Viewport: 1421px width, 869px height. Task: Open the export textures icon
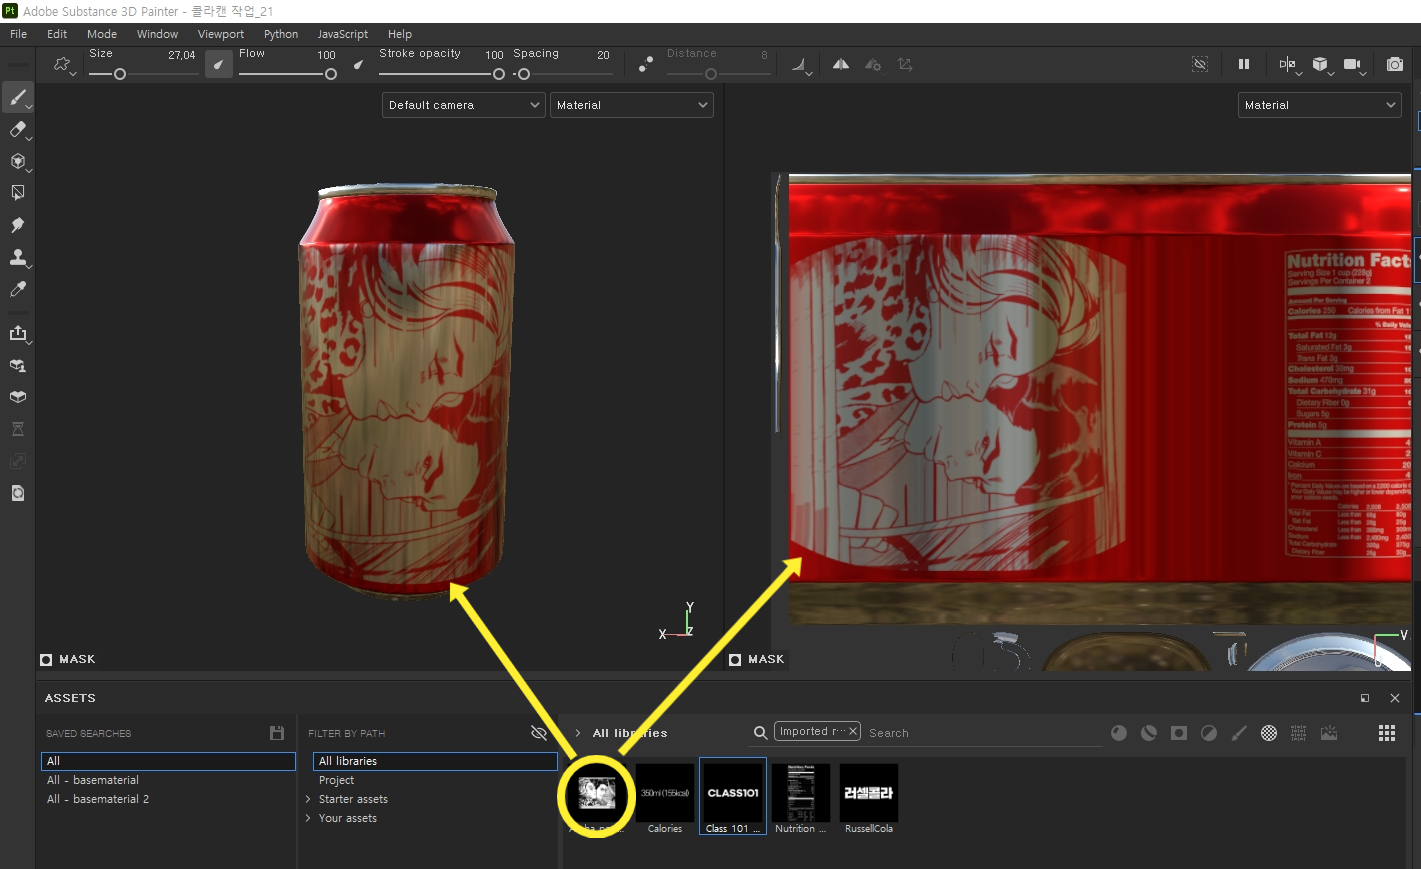pyautogui.click(x=17, y=333)
